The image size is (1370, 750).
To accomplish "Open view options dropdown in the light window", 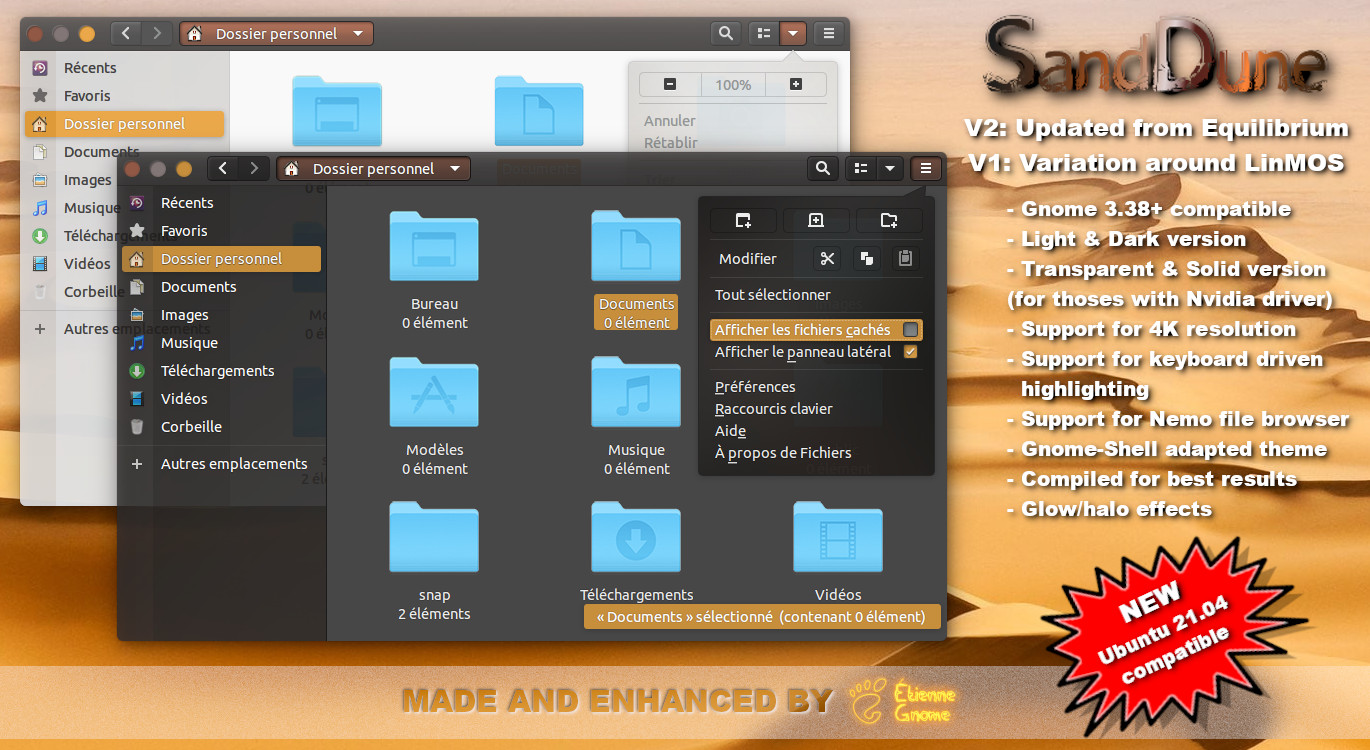I will (x=792, y=34).
